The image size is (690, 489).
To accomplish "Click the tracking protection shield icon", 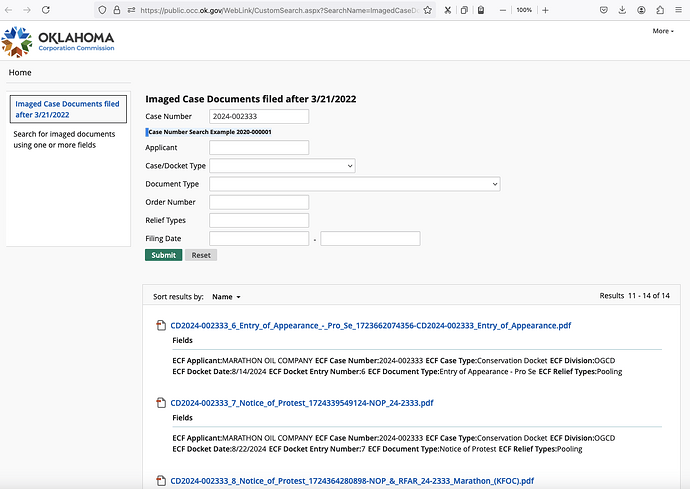I will [x=103, y=9].
